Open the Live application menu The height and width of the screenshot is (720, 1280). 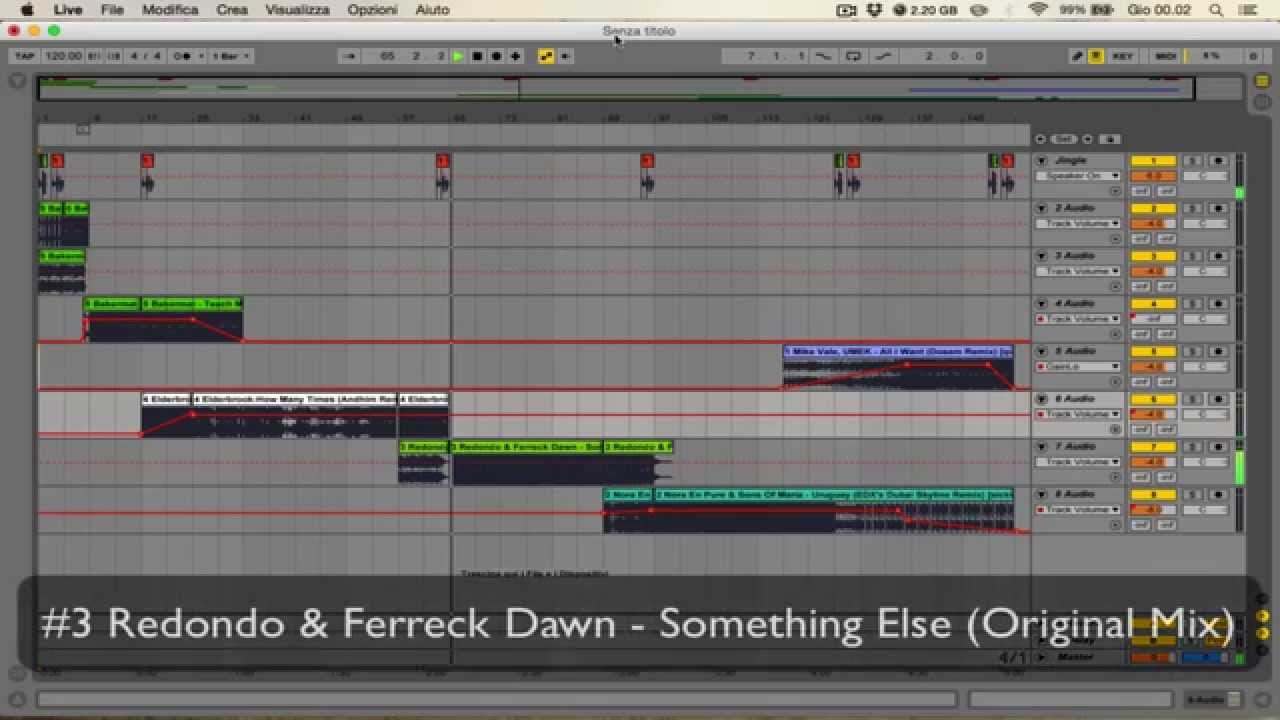coord(68,9)
